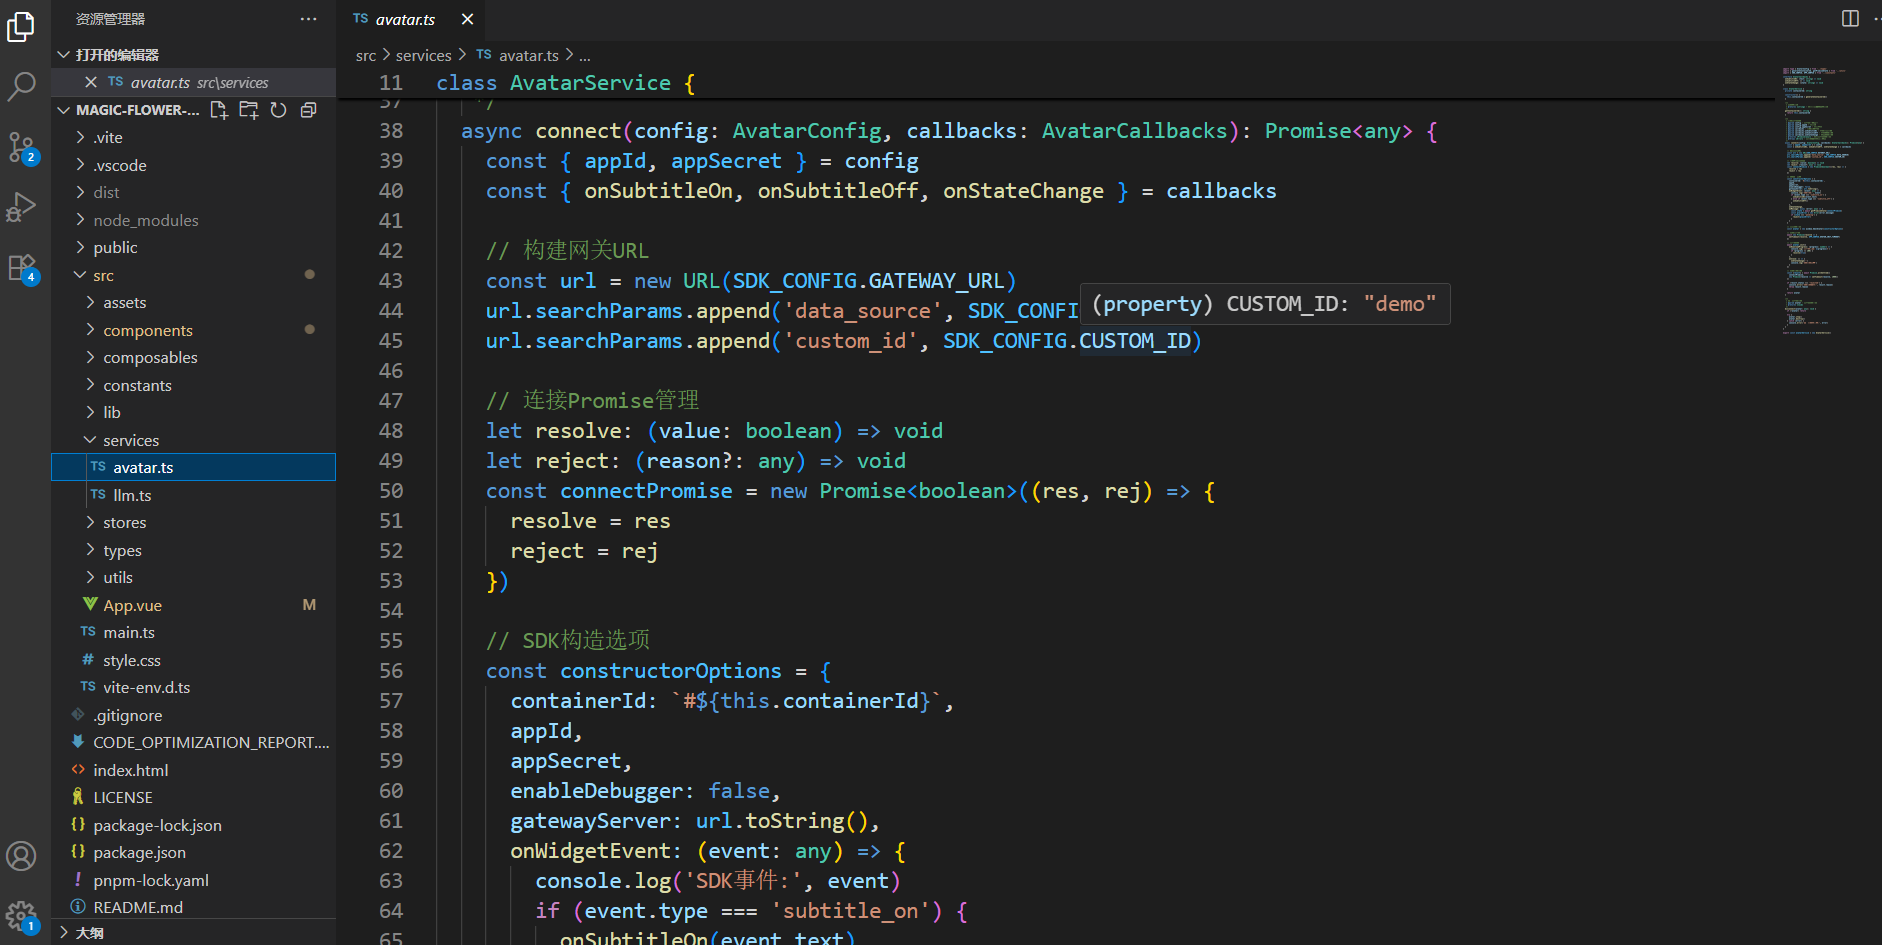The image size is (1882, 945).
Task: Click connectPromise identifier on line 50
Action: pos(646,491)
